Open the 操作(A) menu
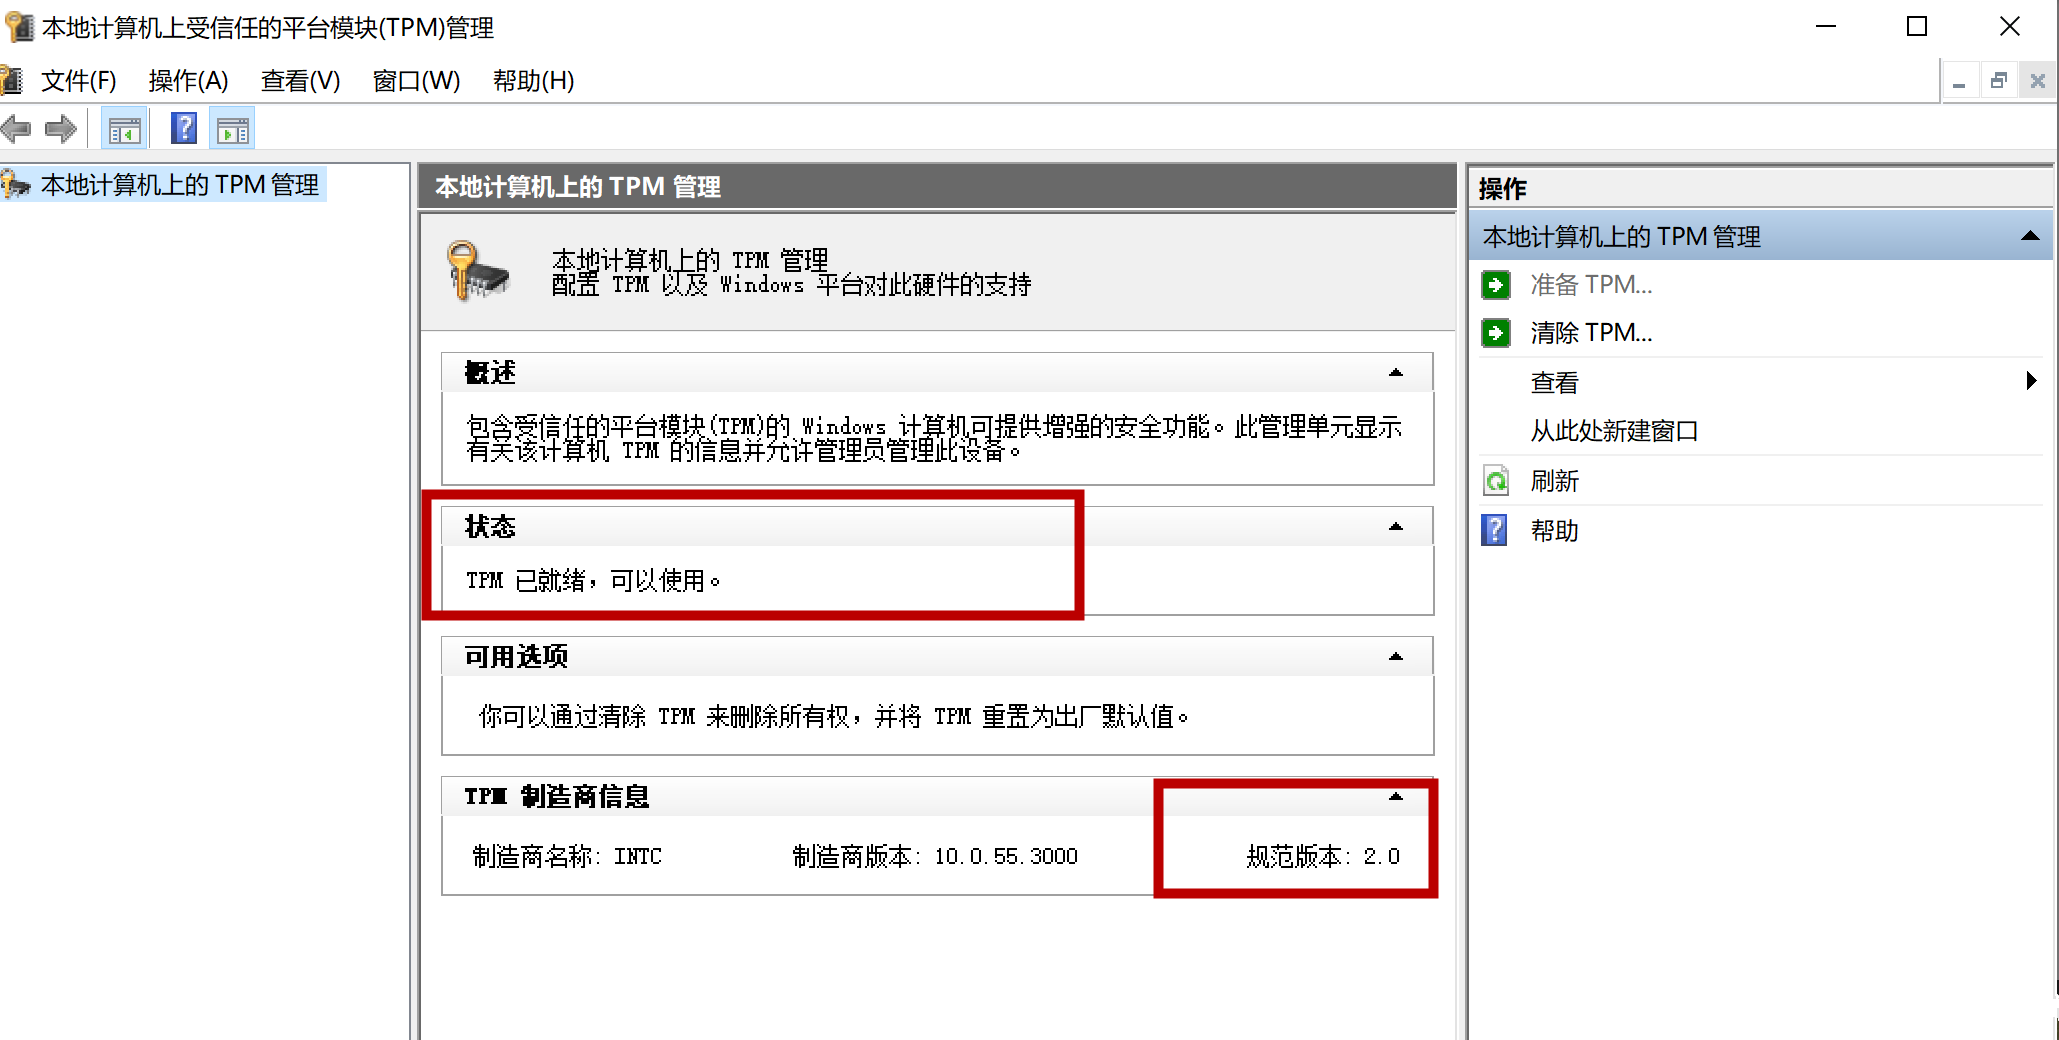 [x=186, y=81]
